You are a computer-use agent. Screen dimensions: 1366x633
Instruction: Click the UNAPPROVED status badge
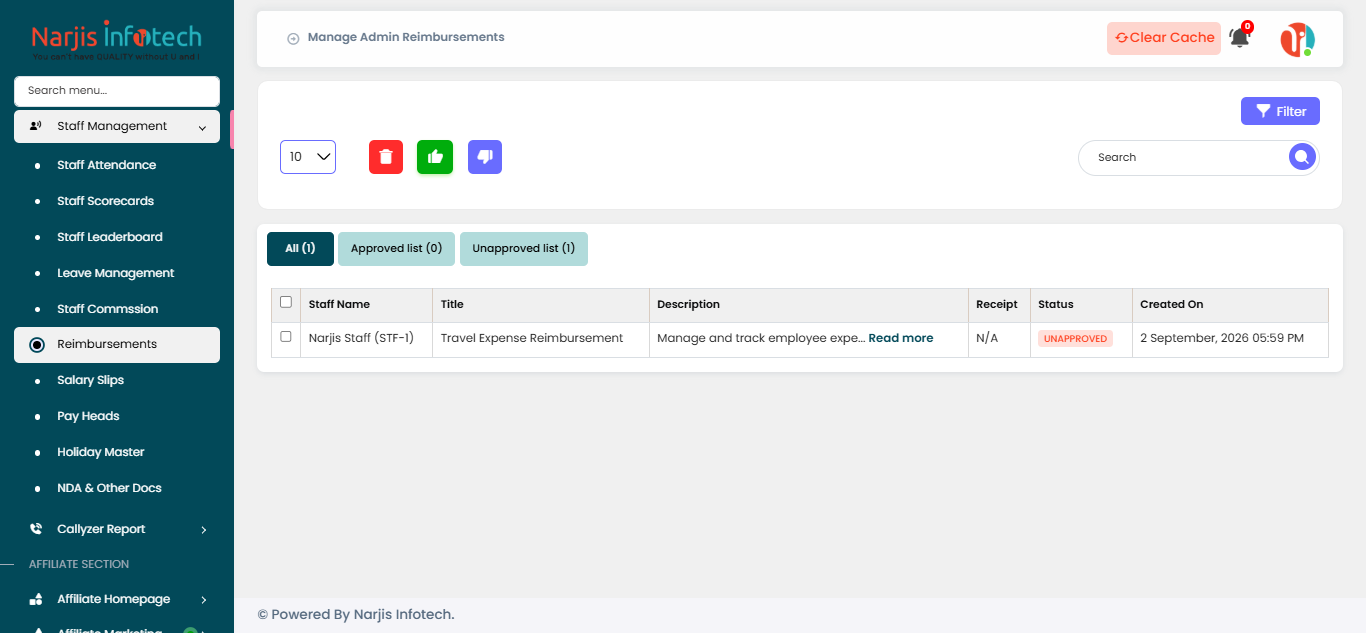click(x=1075, y=339)
